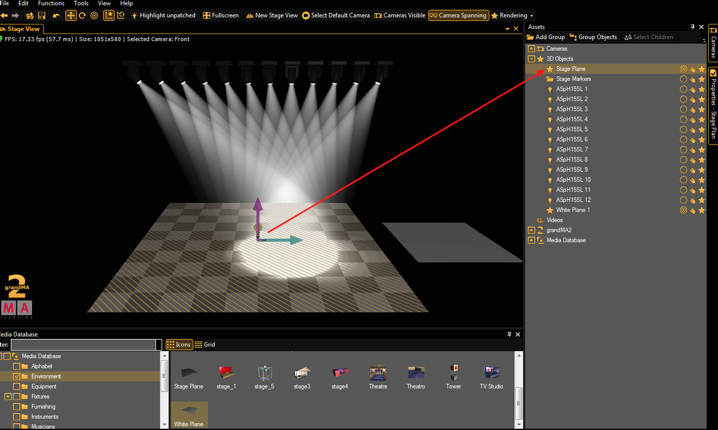Pick the TV Studio environment icon
The image size is (718, 430).
(x=491, y=376)
